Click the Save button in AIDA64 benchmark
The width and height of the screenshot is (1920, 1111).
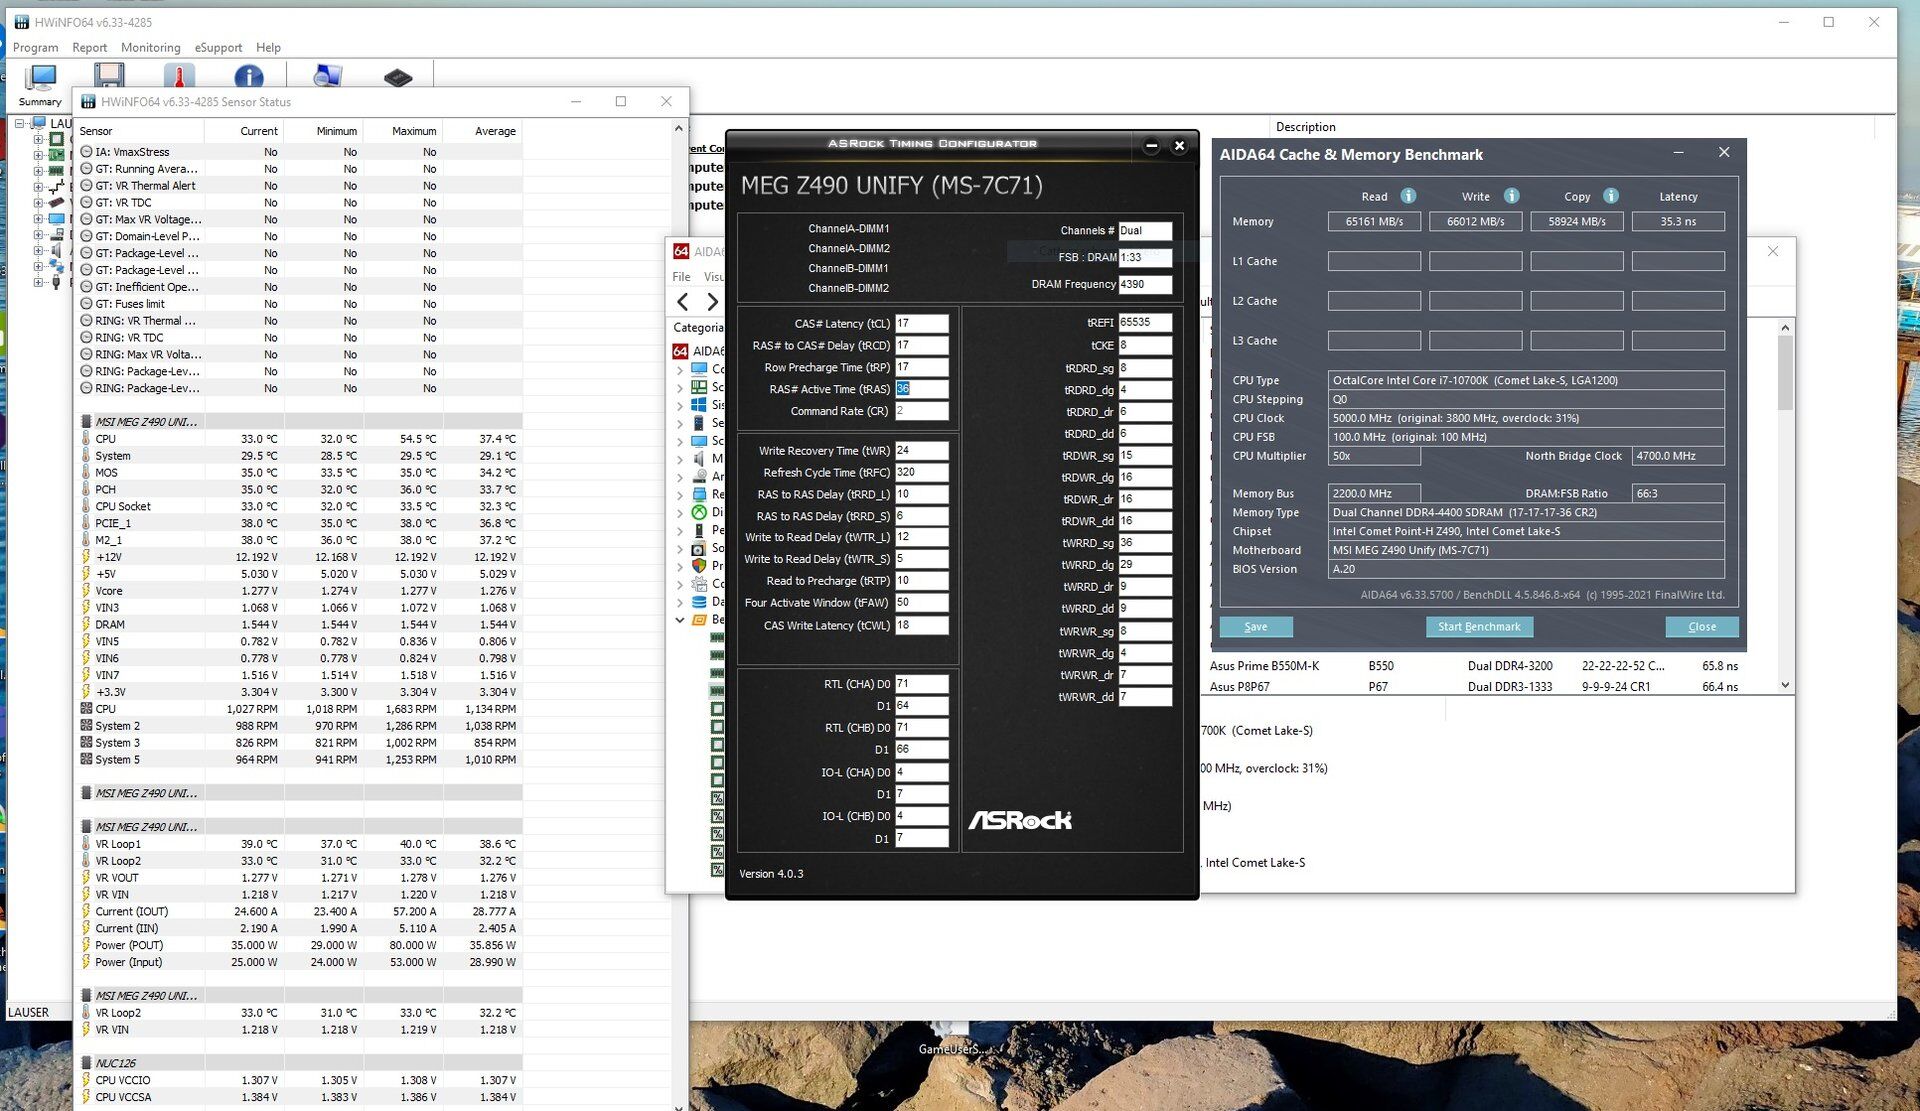[1255, 627]
